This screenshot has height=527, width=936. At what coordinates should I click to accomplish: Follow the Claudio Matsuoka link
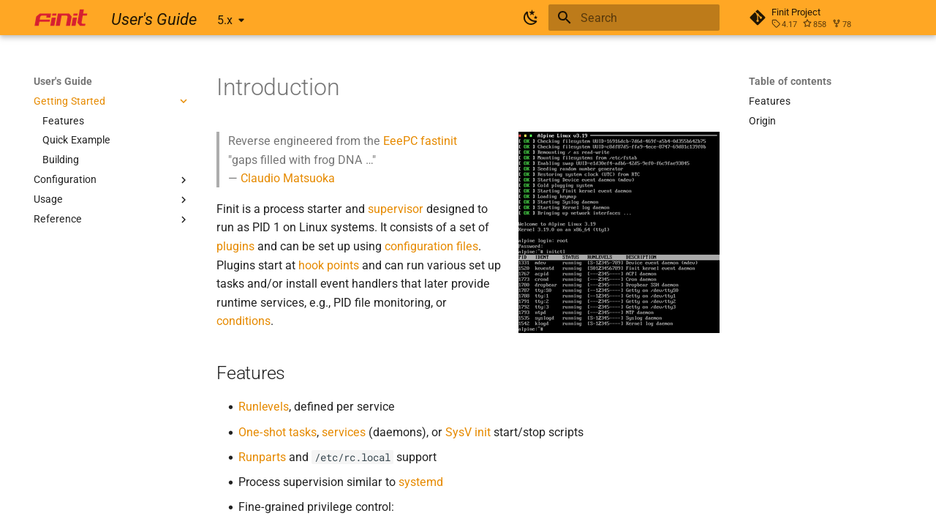(287, 178)
